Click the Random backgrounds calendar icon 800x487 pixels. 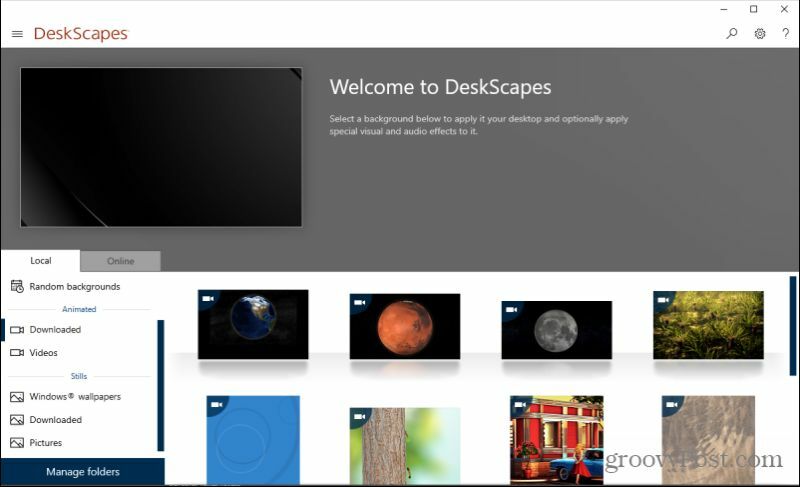[x=17, y=287]
